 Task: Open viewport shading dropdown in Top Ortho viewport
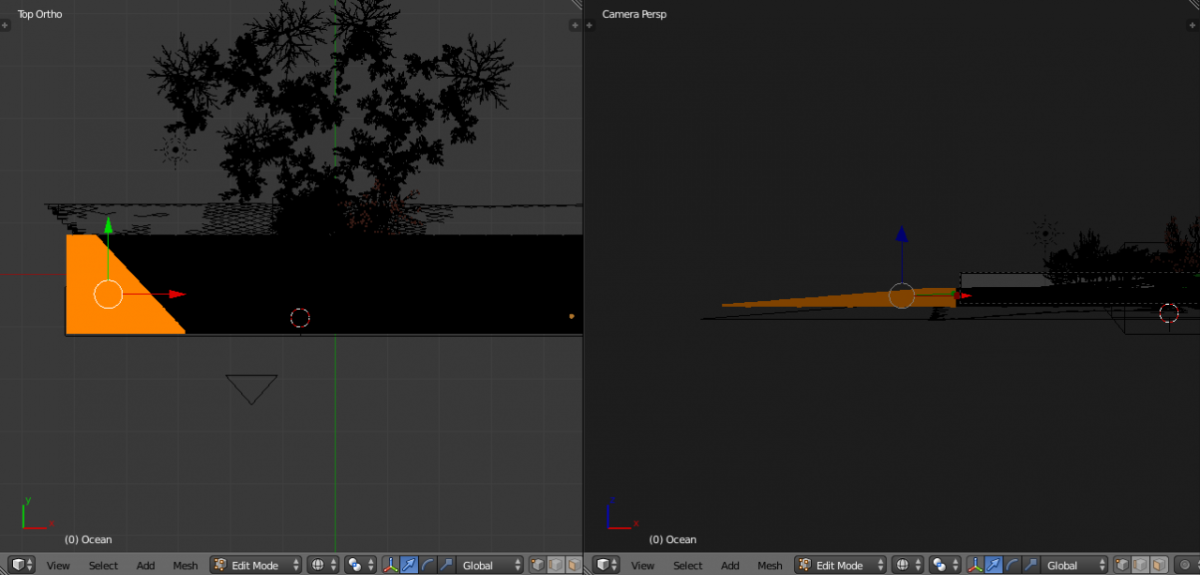pyautogui.click(x=322, y=565)
